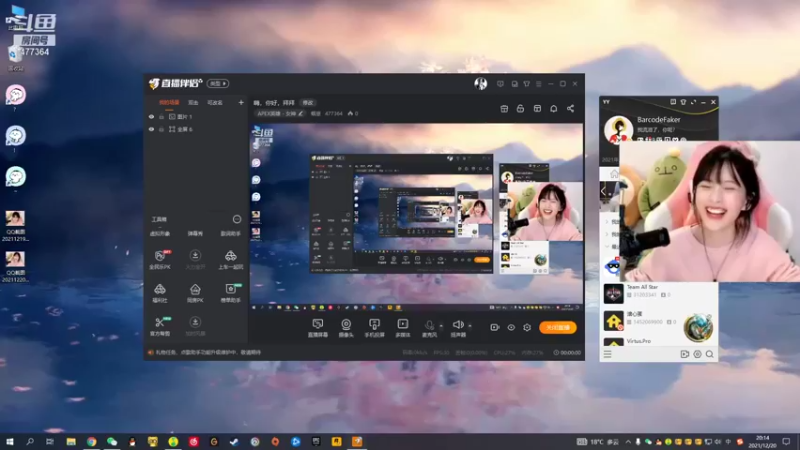Search in YY with the magnifier icon
Screen dimensions: 800x450
(x=710, y=354)
